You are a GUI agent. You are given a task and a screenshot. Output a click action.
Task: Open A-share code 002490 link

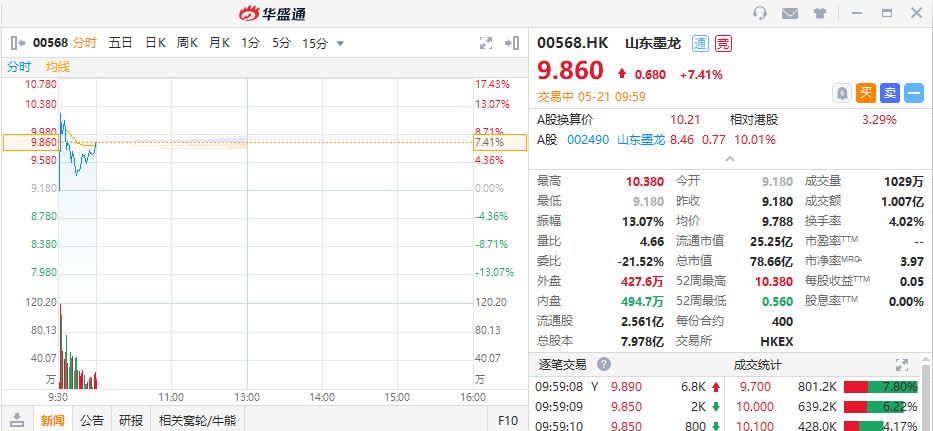[588, 140]
